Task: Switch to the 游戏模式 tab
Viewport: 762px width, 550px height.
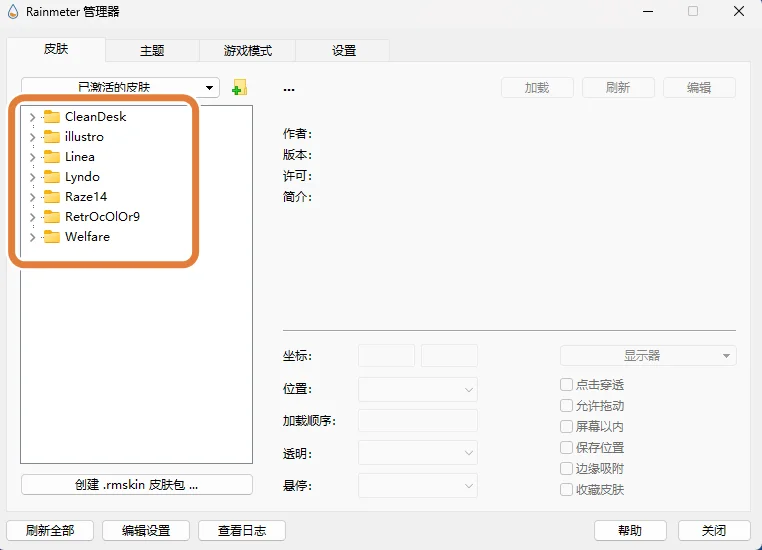Action: point(247,51)
